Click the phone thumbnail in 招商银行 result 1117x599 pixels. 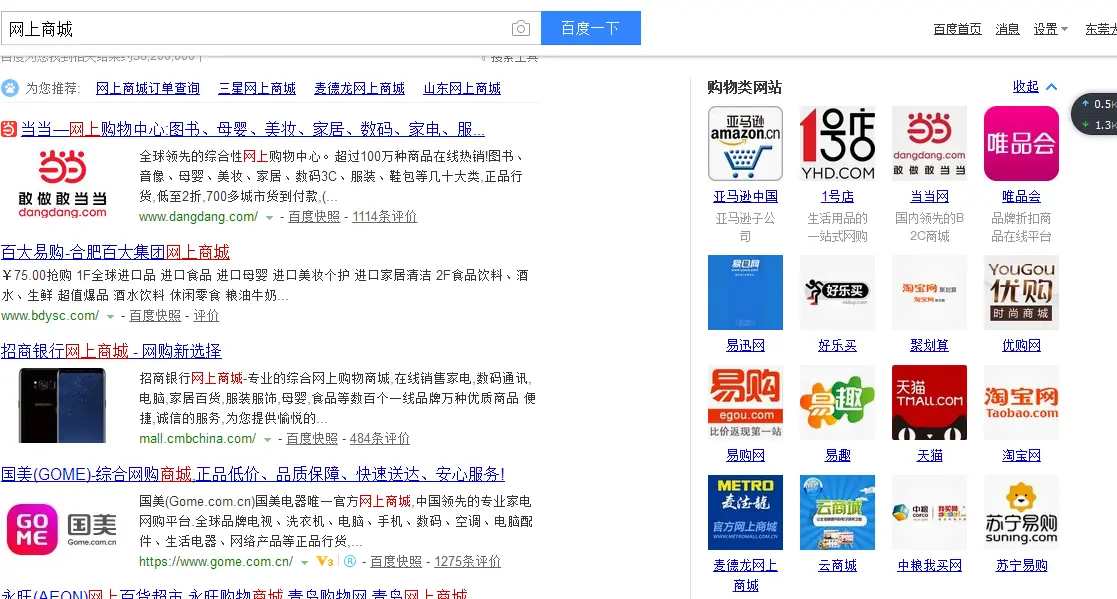[x=63, y=406]
